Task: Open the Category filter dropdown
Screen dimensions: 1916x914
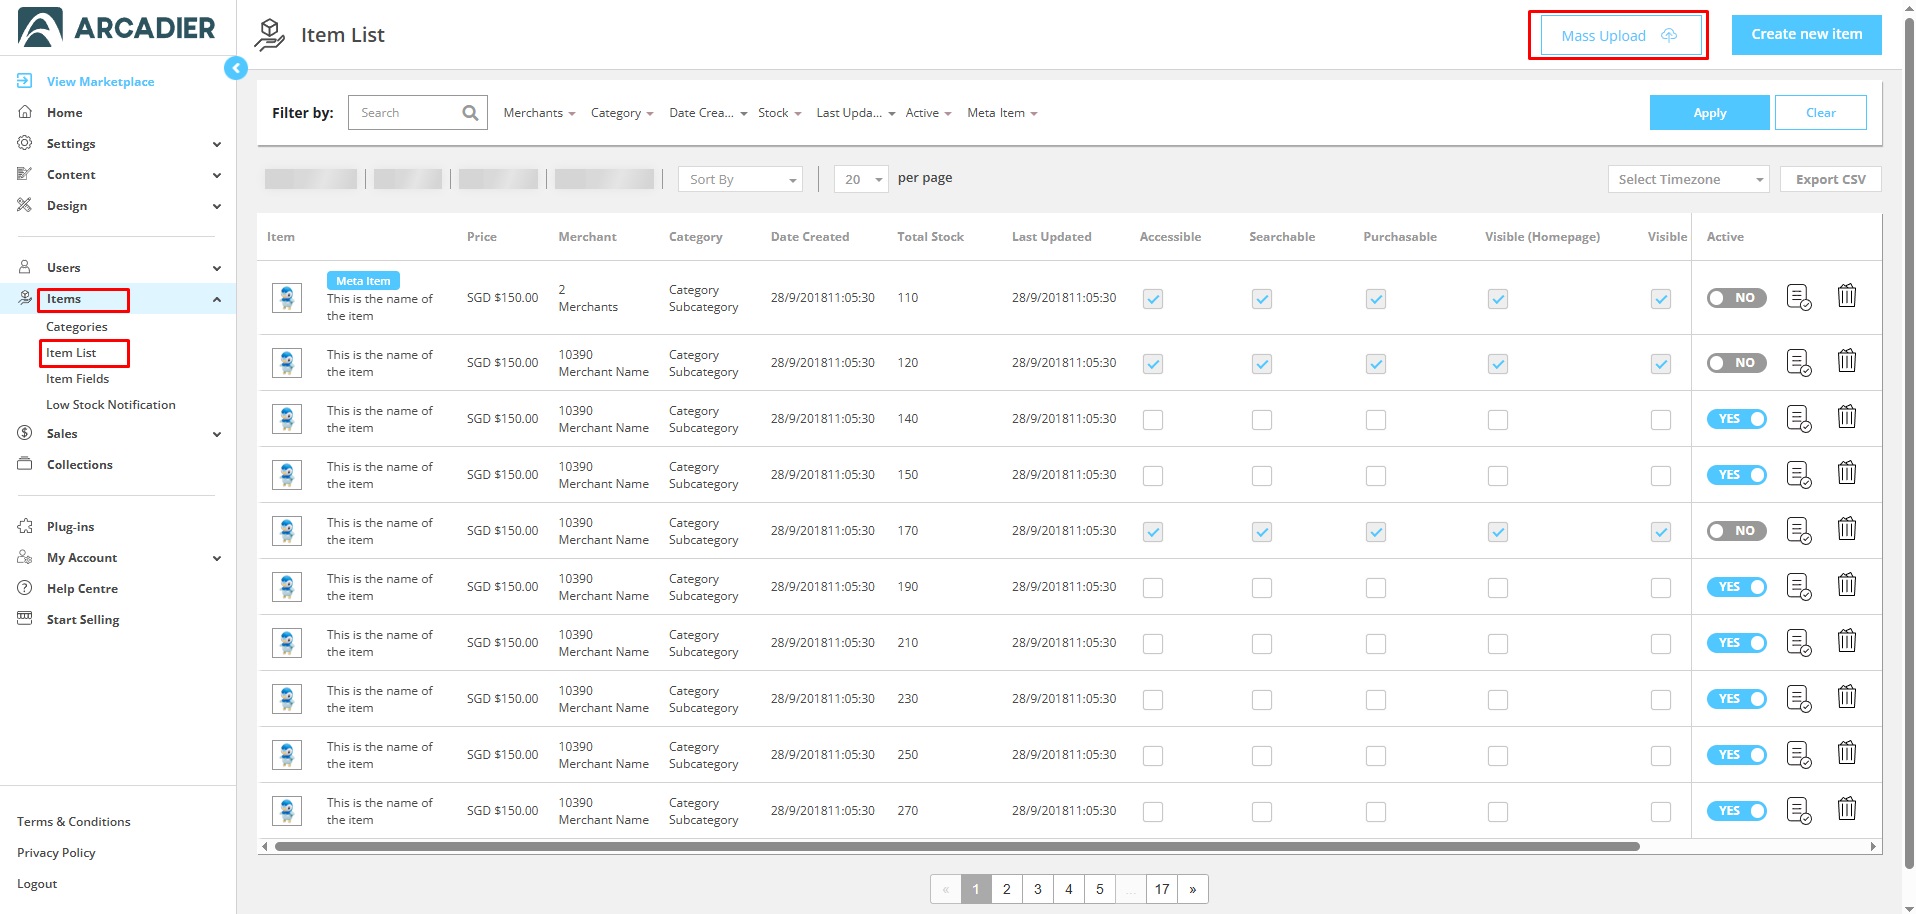Action: (621, 113)
